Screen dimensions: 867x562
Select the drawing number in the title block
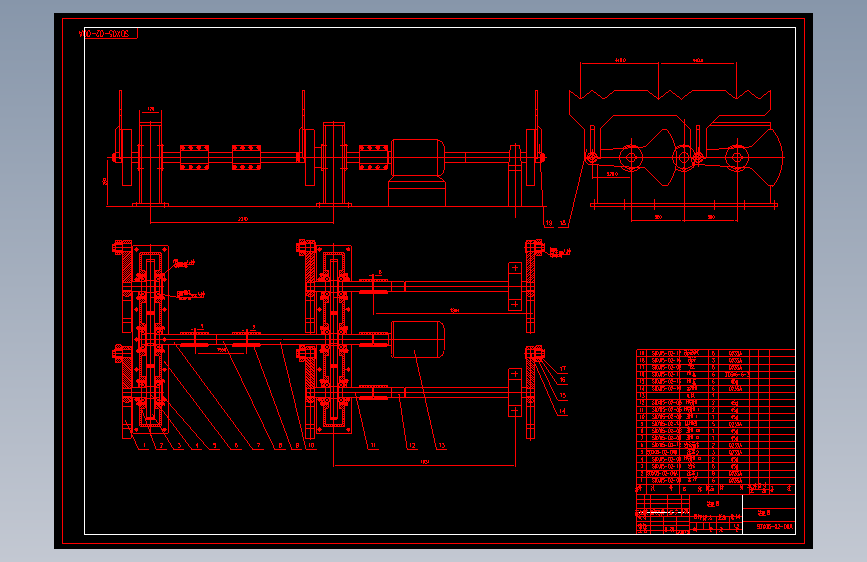point(775,527)
